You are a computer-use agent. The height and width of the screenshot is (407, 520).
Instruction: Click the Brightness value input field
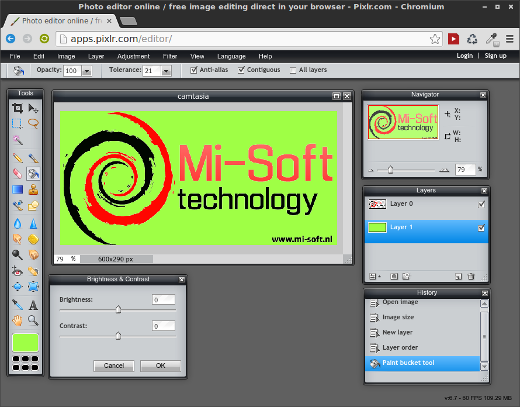[x=164, y=300]
